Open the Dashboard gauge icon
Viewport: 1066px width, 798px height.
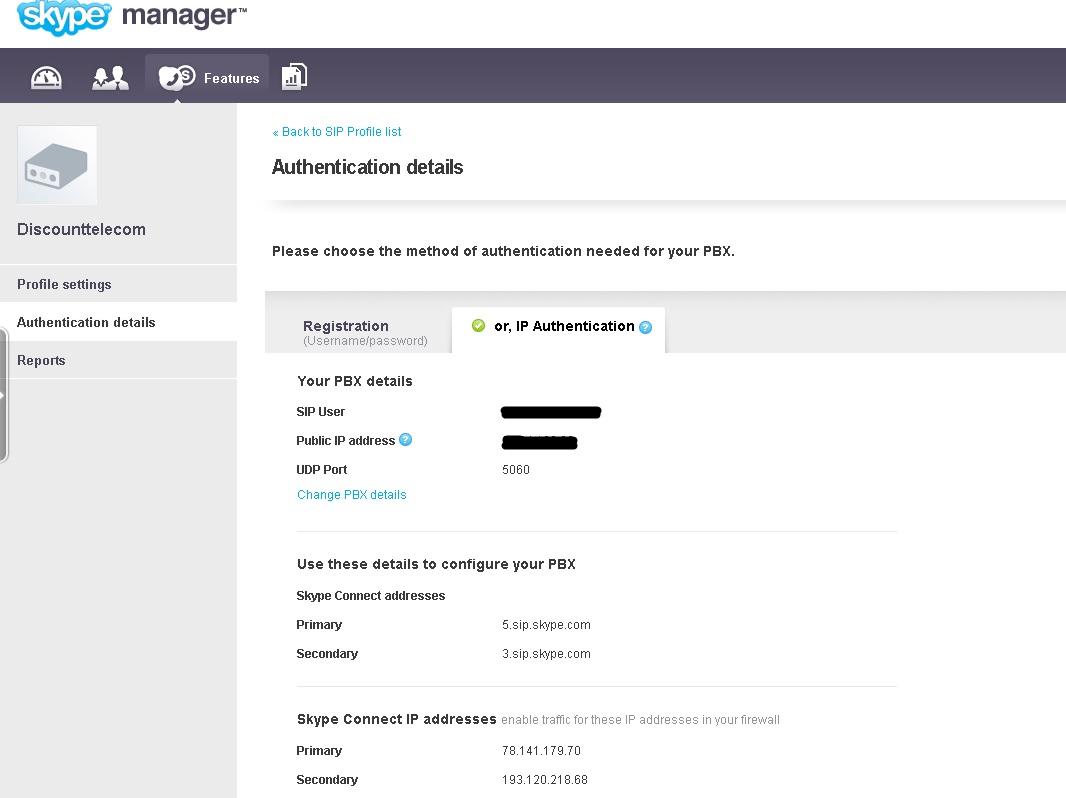pyautogui.click(x=46, y=78)
